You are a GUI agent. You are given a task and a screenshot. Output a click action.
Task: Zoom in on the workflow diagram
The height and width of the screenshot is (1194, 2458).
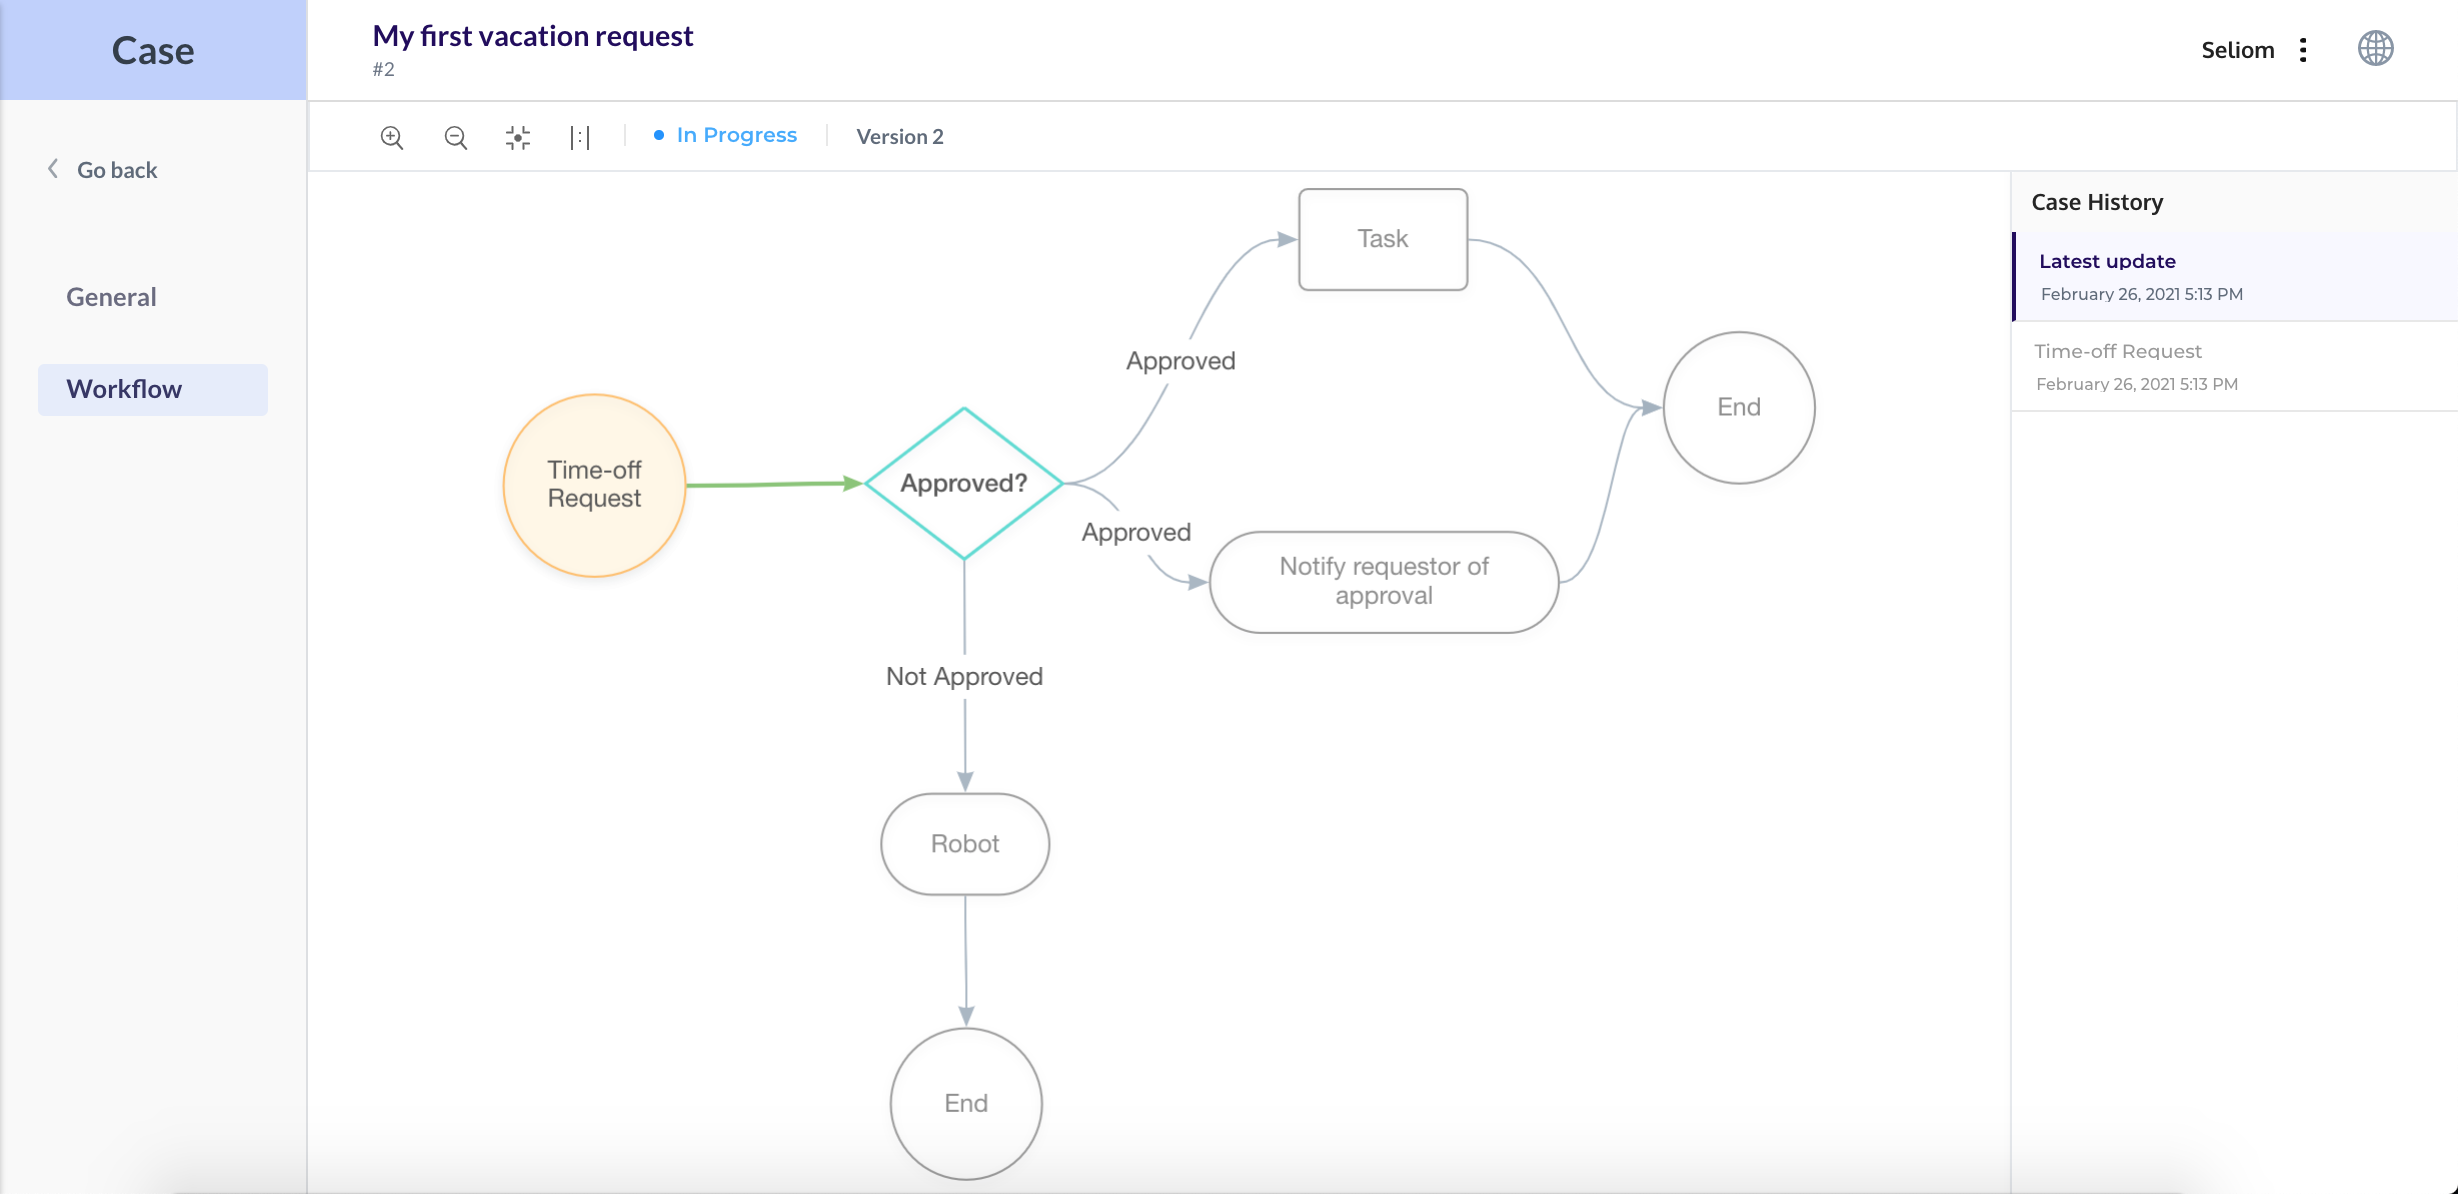392,137
